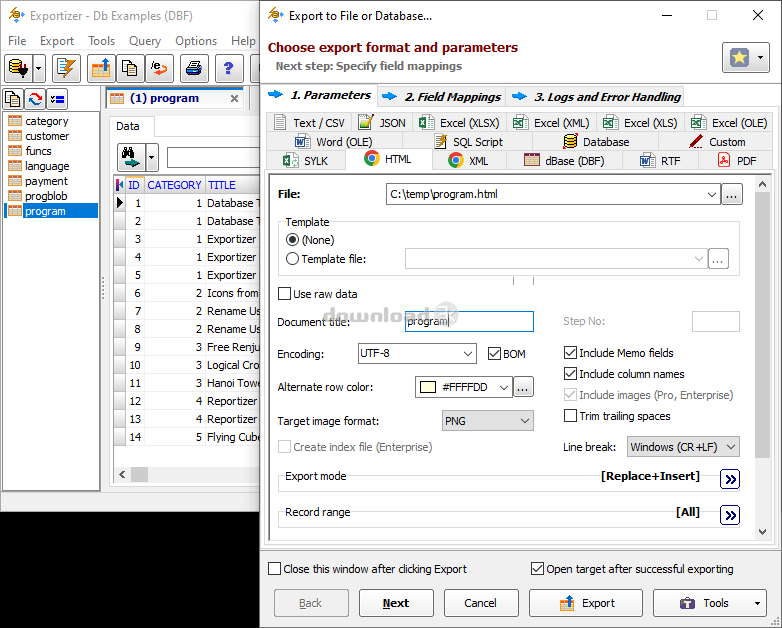782x628 pixels.
Task: Click the Cancel button
Action: (481, 603)
